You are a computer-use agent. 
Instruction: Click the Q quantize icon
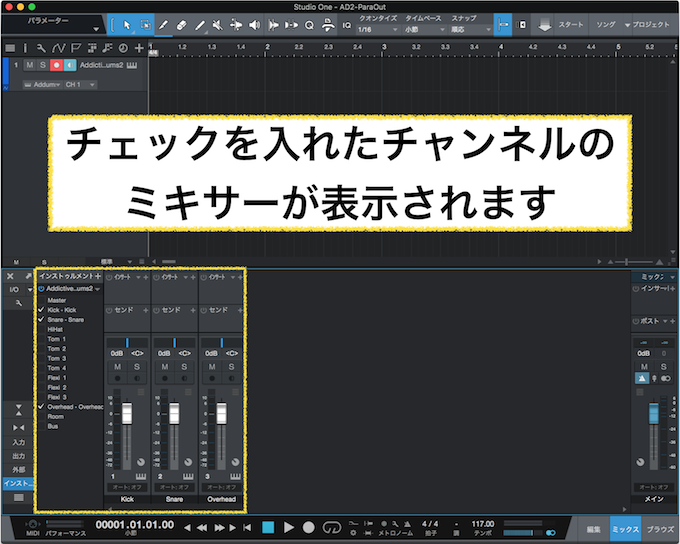(x=309, y=25)
